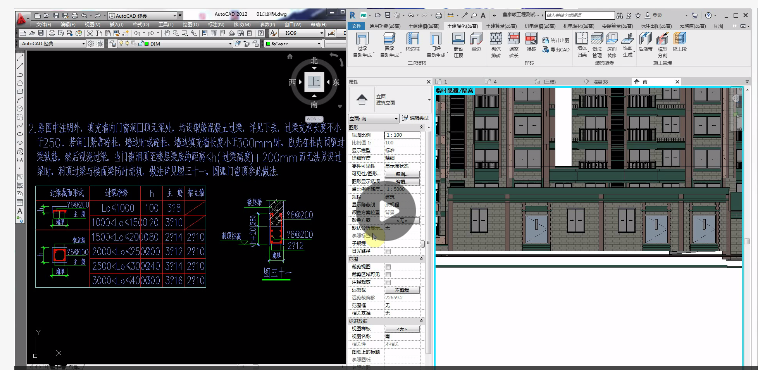Open the AutoCAD classic workspace combo box
758x370 pixels.
click(x=52, y=44)
